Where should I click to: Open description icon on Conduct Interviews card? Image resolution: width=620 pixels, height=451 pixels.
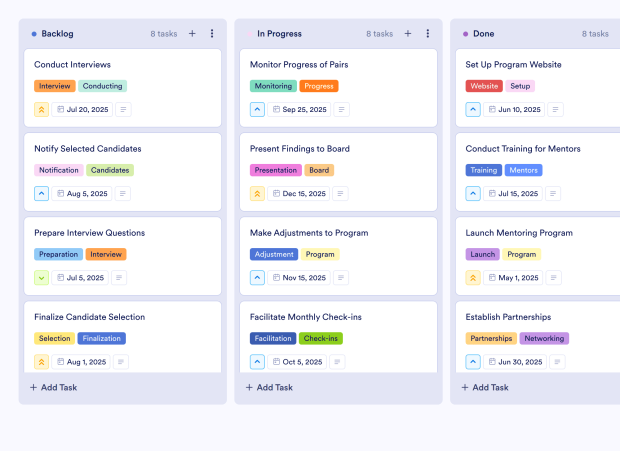click(x=123, y=110)
